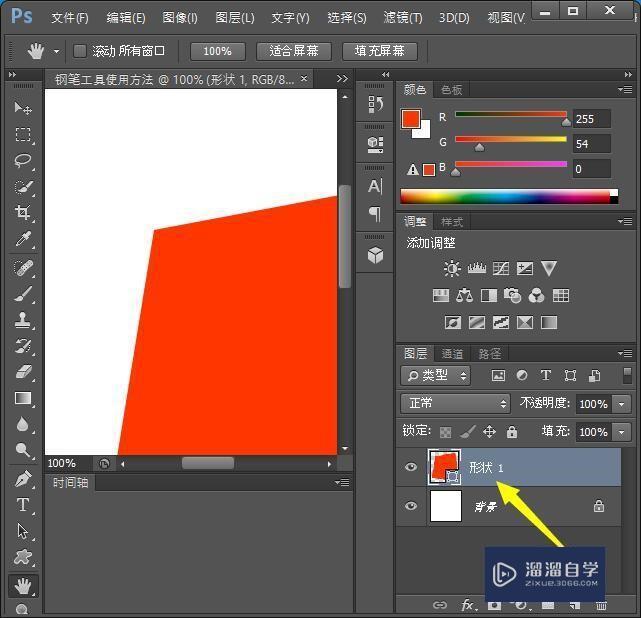This screenshot has height=618, width=641.
Task: Click the 填充屏幕 button
Action: tap(380, 51)
